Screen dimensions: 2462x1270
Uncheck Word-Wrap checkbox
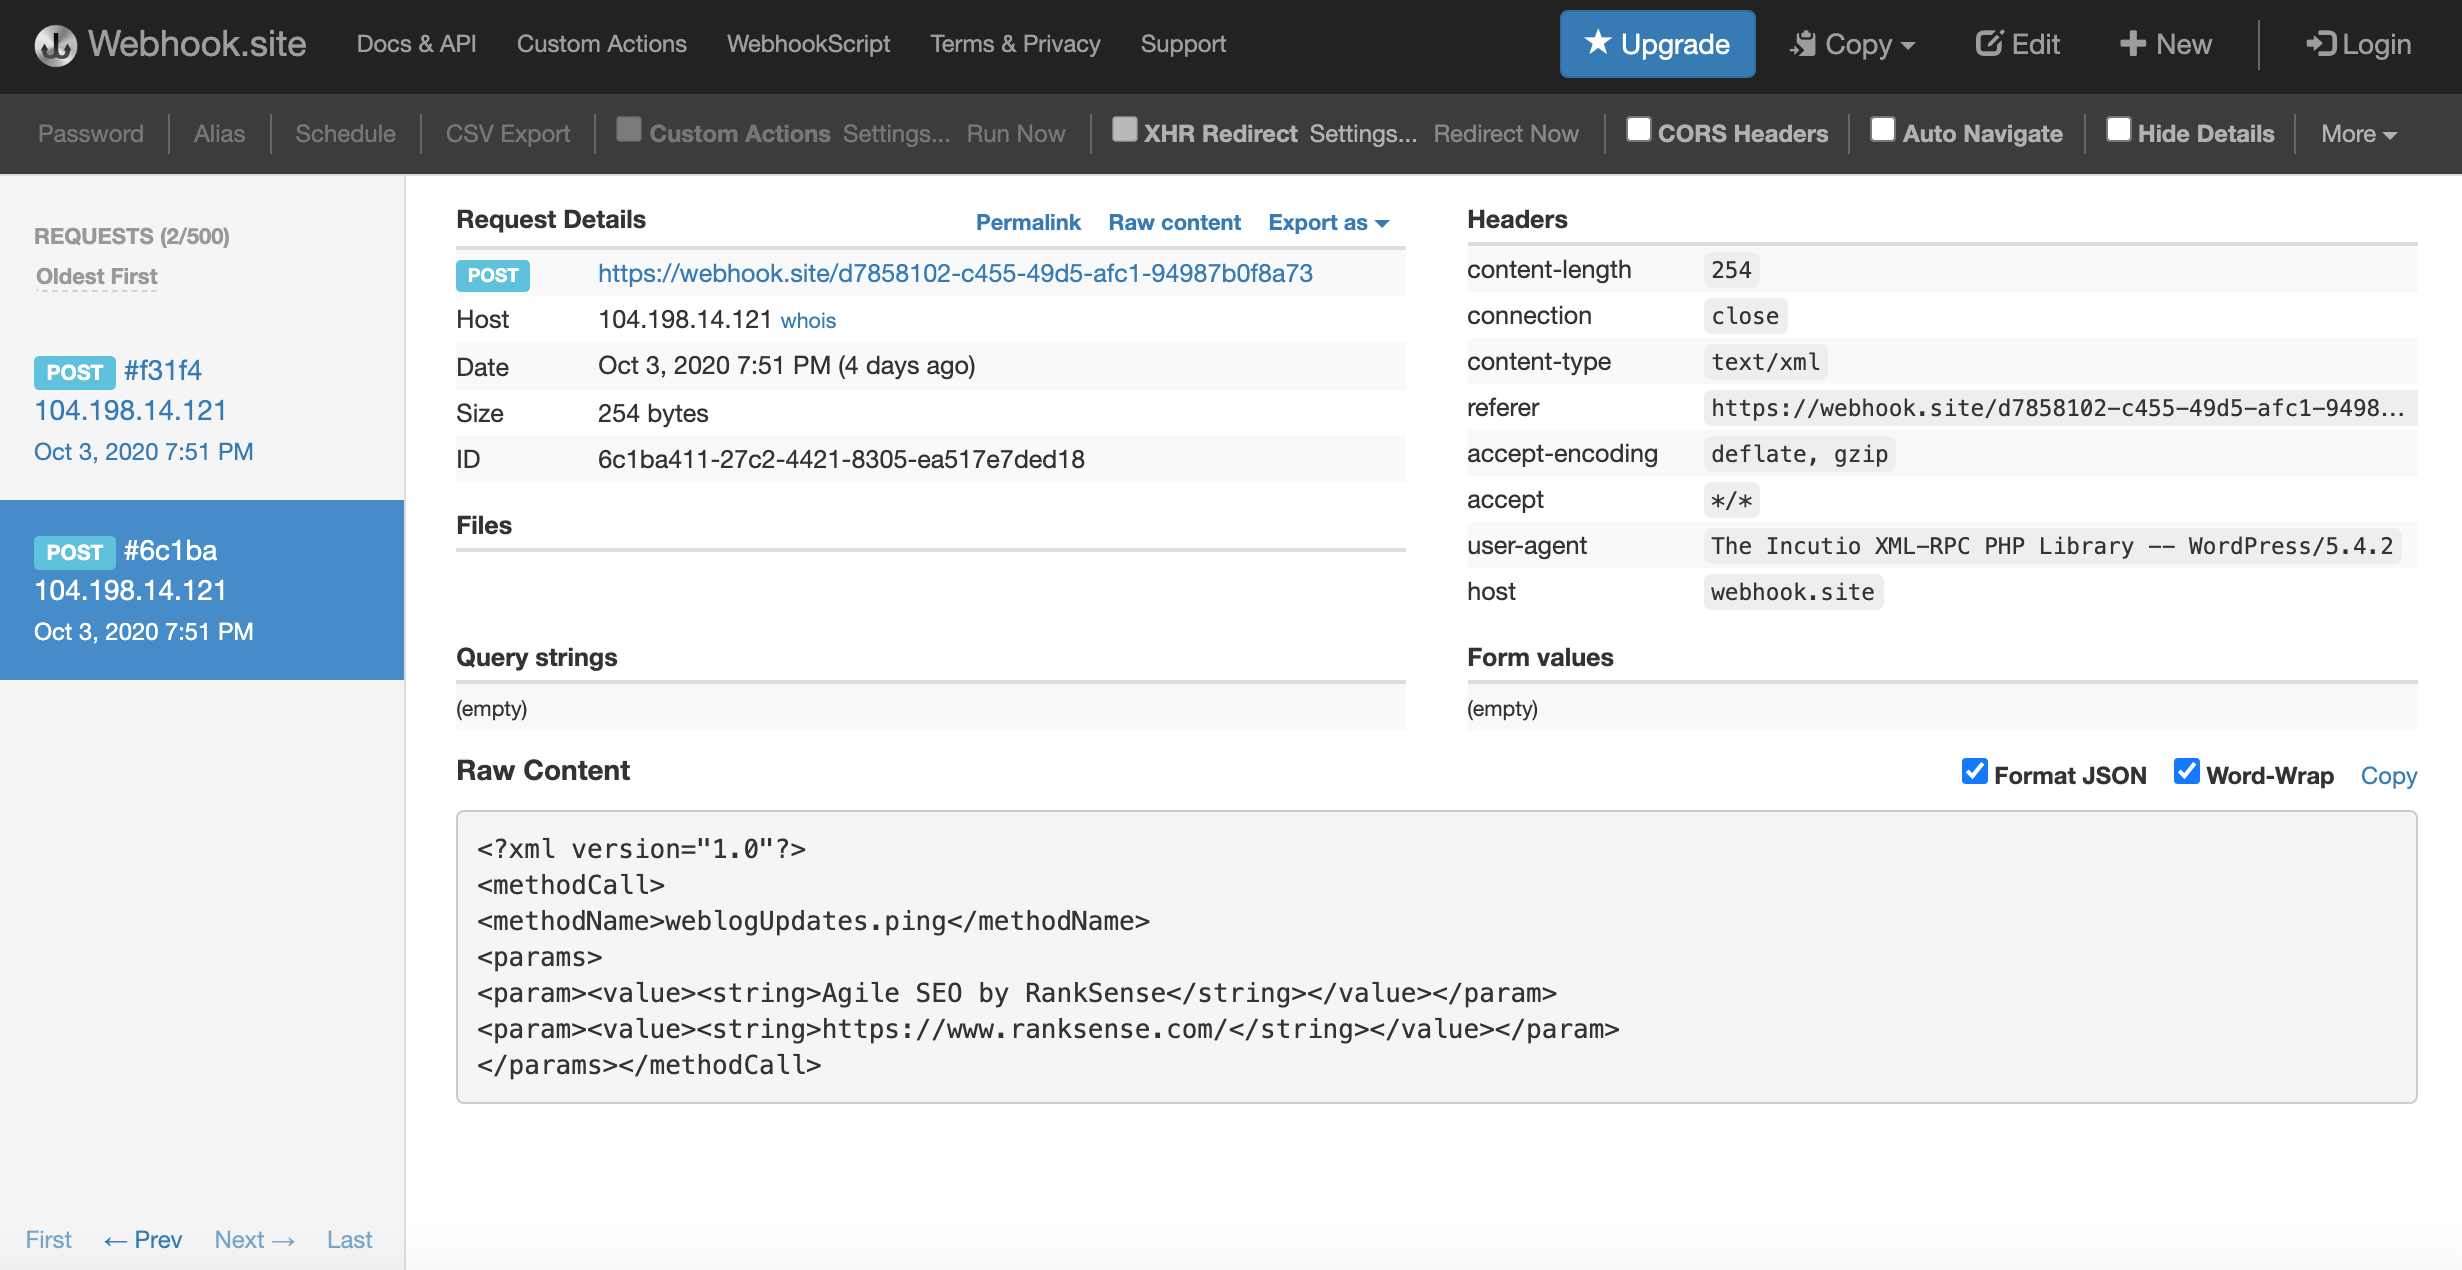click(2186, 771)
